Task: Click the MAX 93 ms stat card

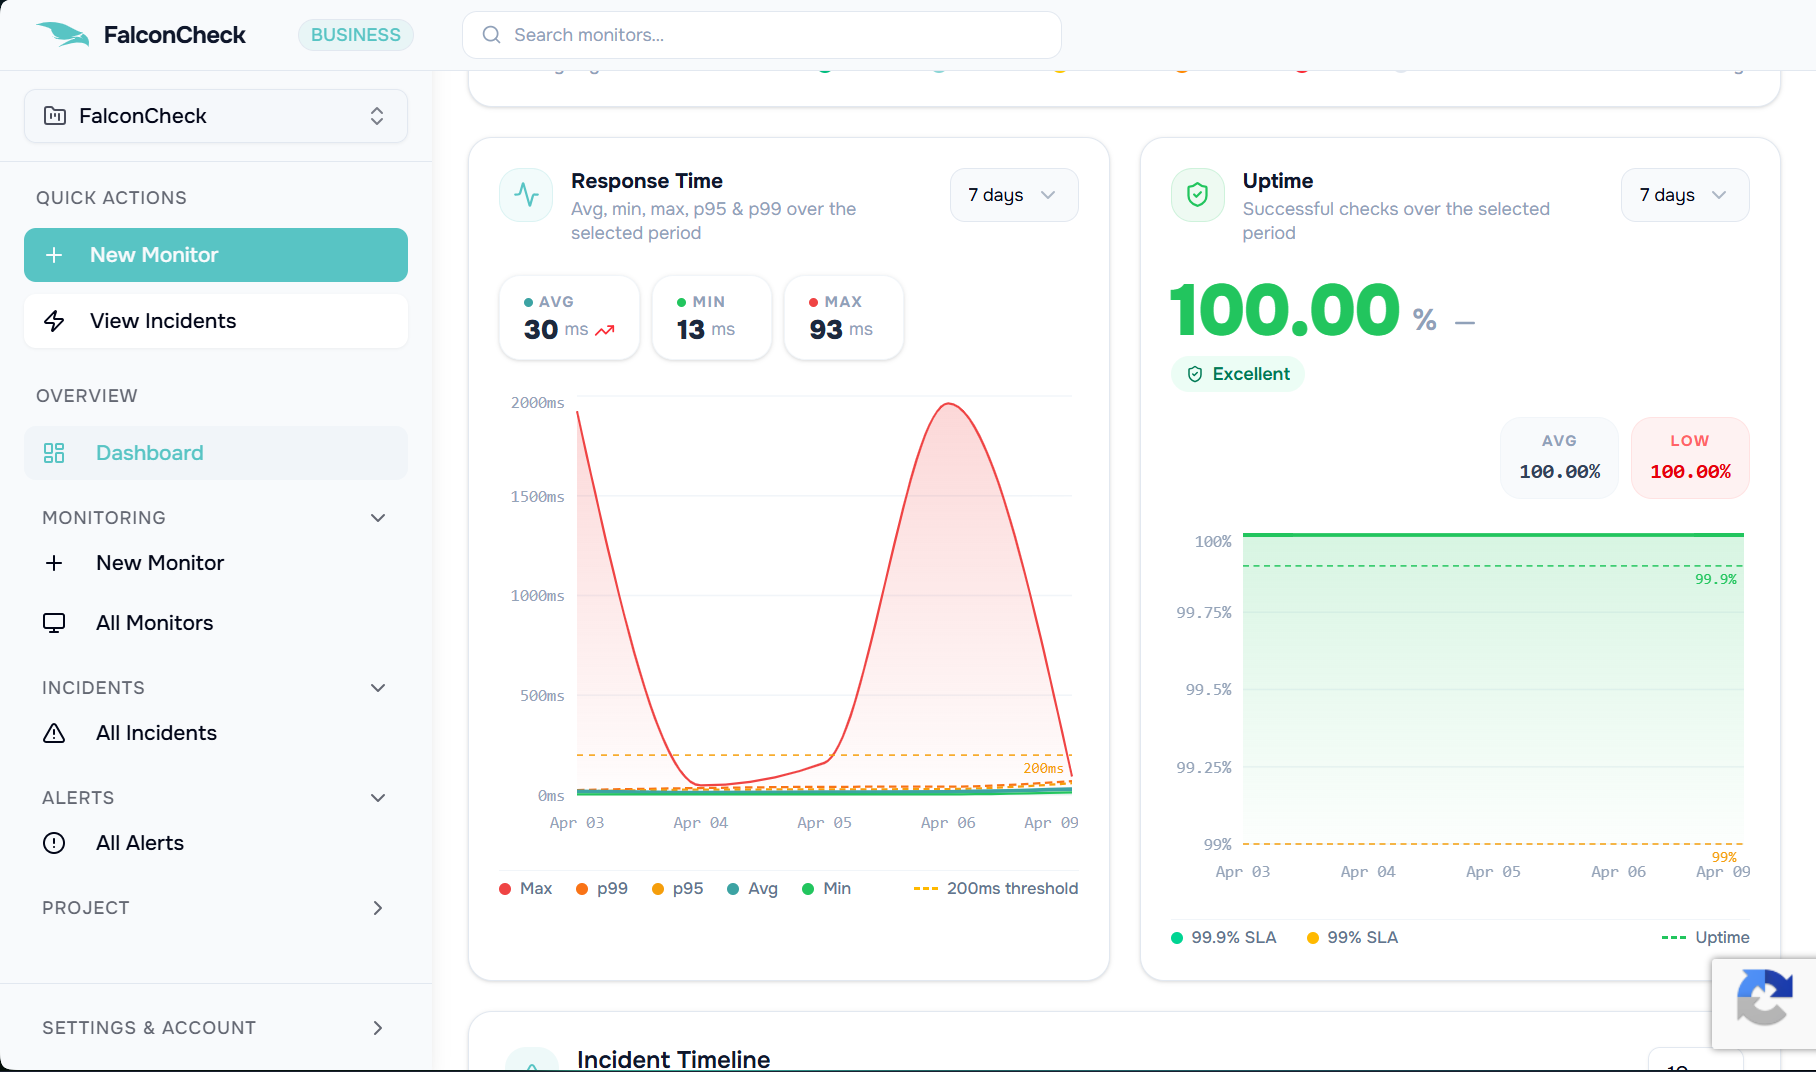Action: click(843, 317)
